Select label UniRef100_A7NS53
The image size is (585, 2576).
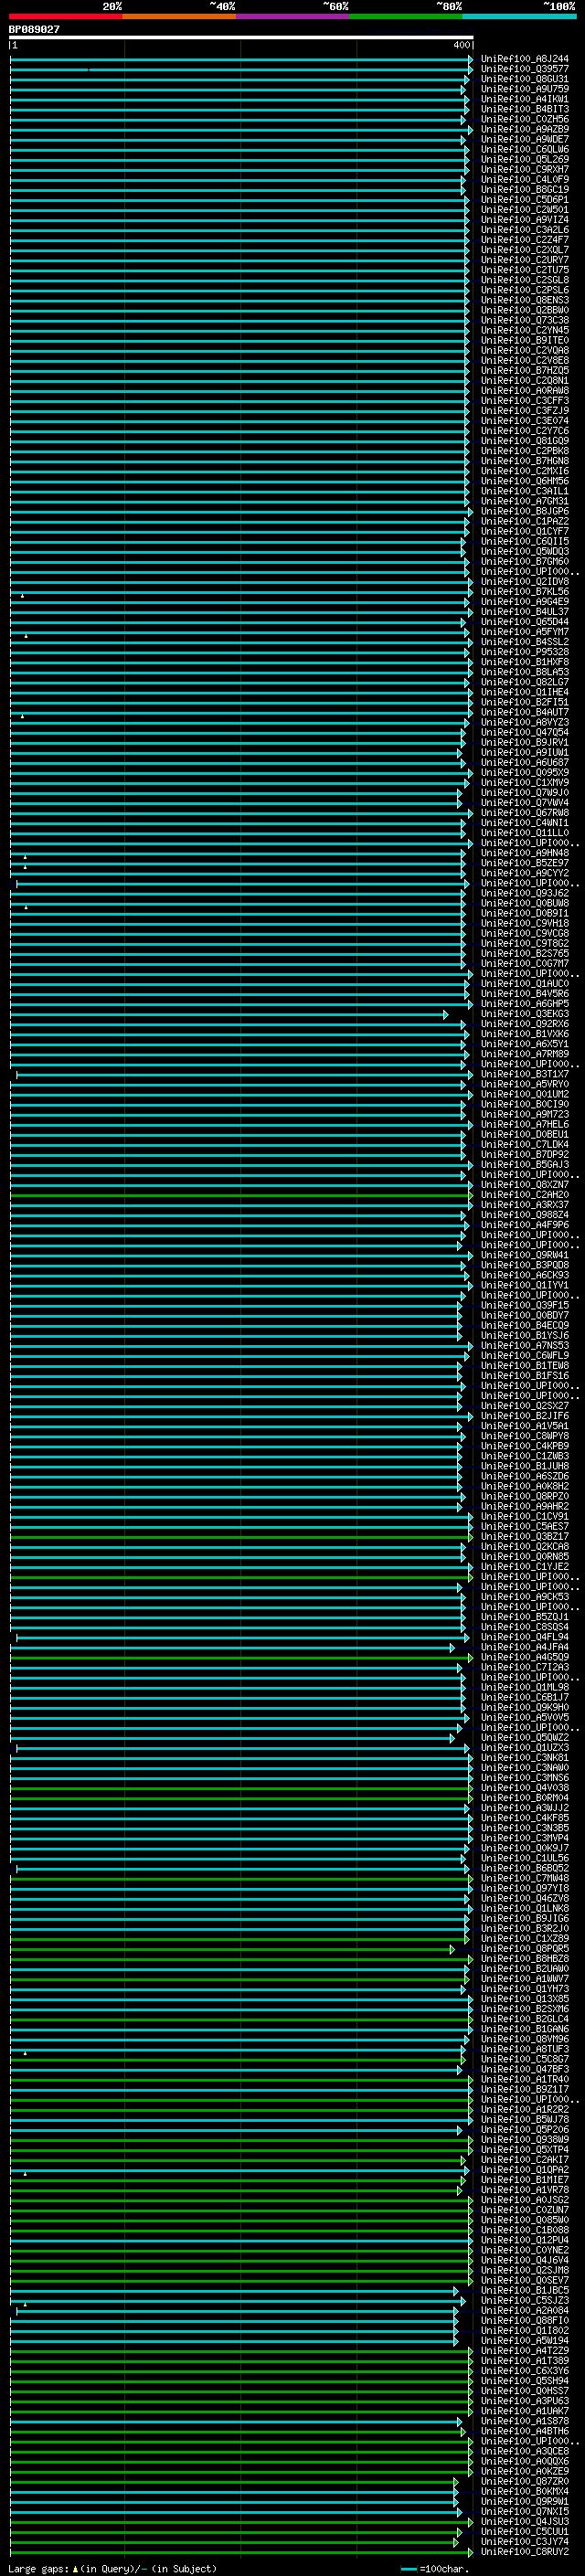(x=525, y=1345)
